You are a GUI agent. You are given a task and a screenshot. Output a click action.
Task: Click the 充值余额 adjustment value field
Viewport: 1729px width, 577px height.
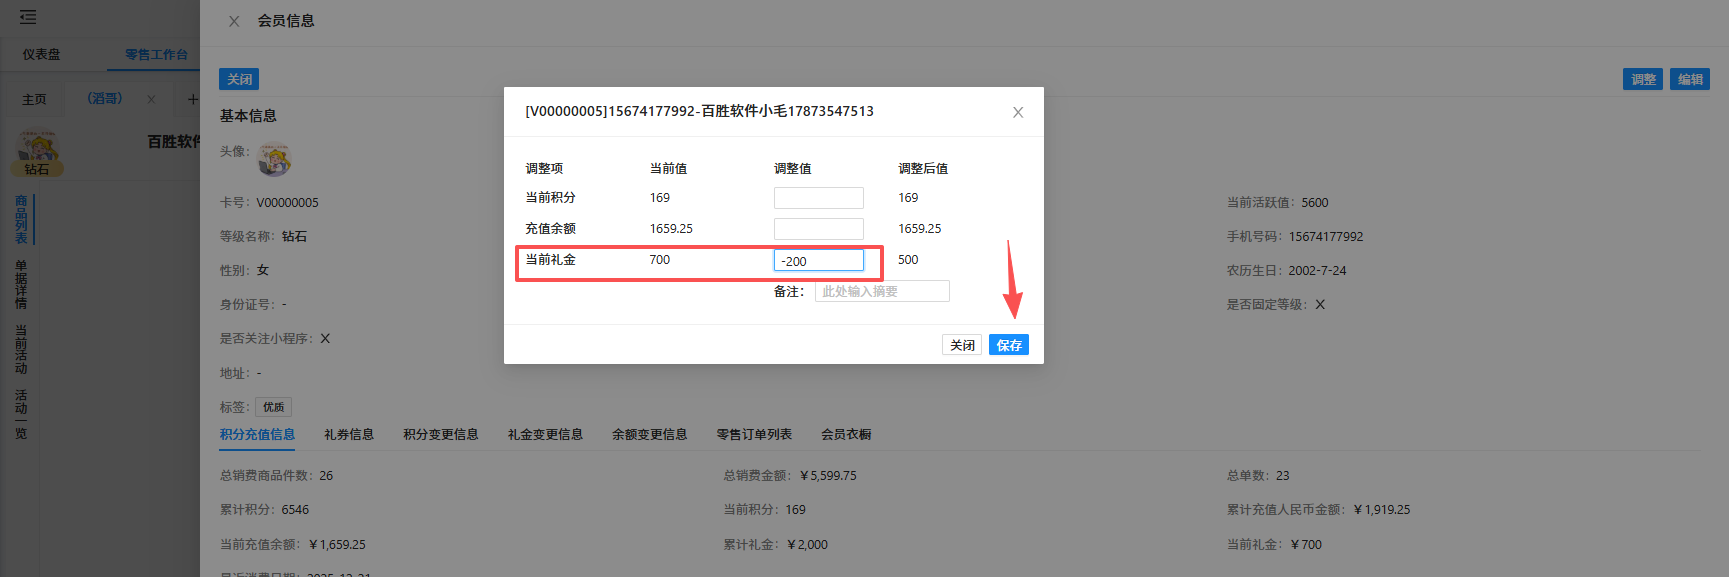tap(818, 229)
